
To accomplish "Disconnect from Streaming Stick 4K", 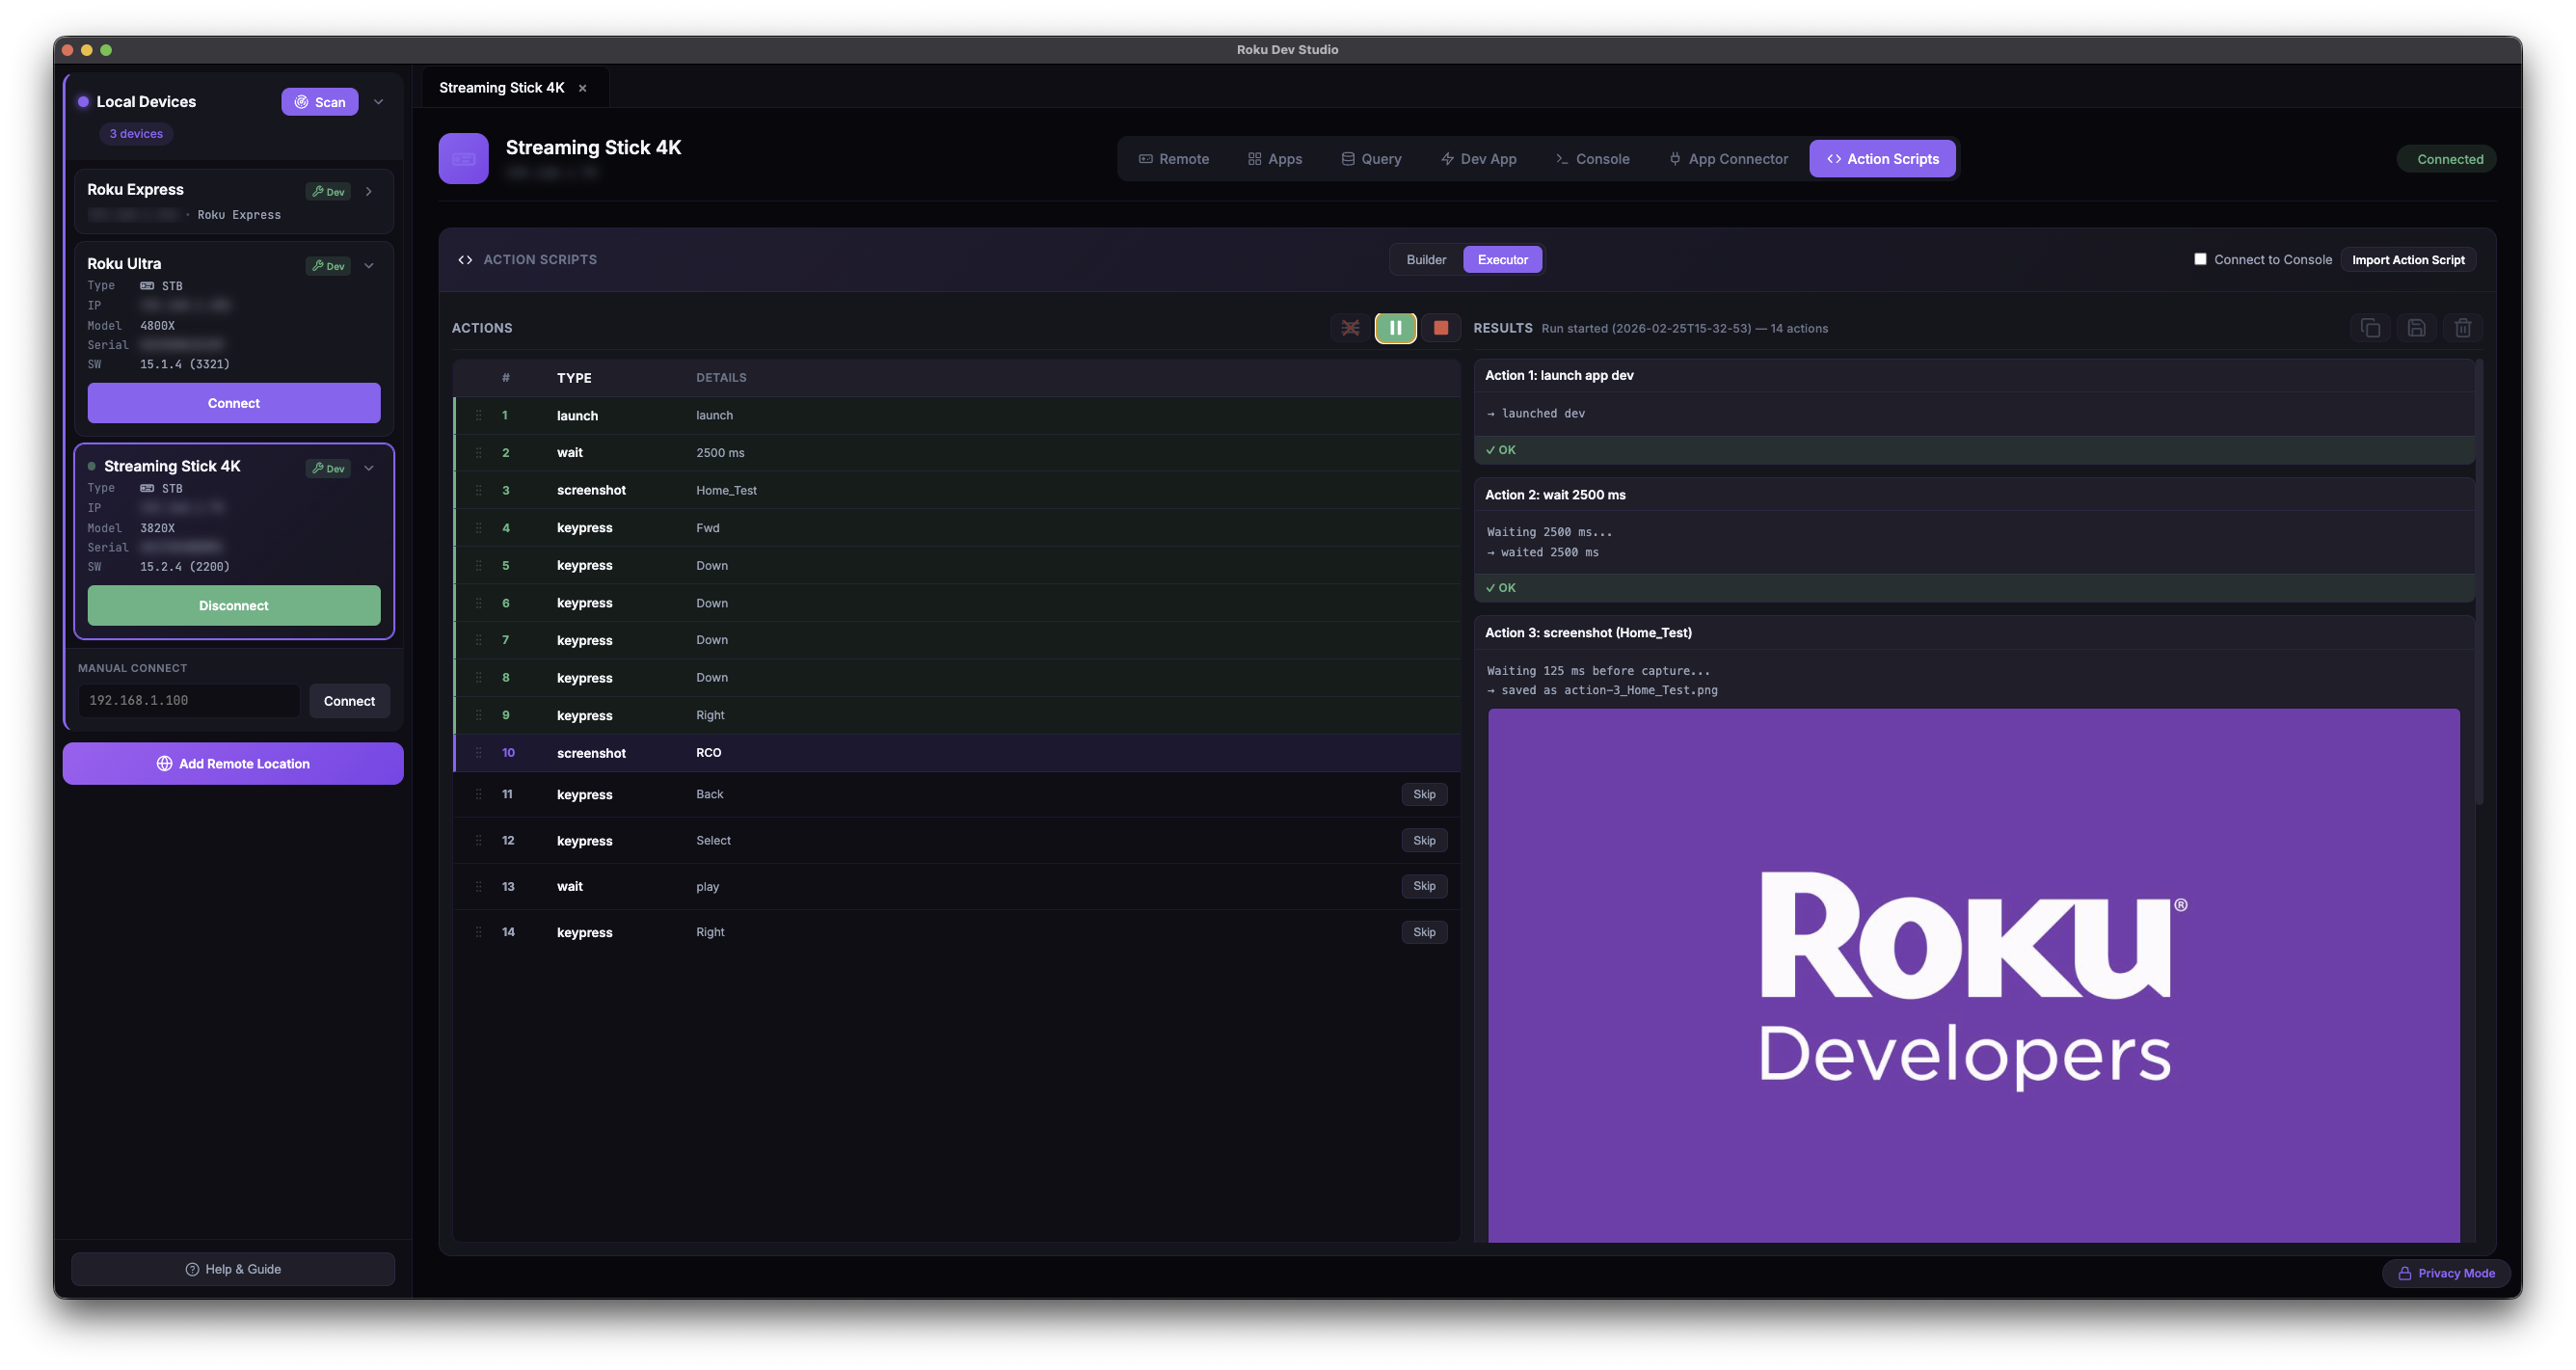I will click(x=233, y=606).
